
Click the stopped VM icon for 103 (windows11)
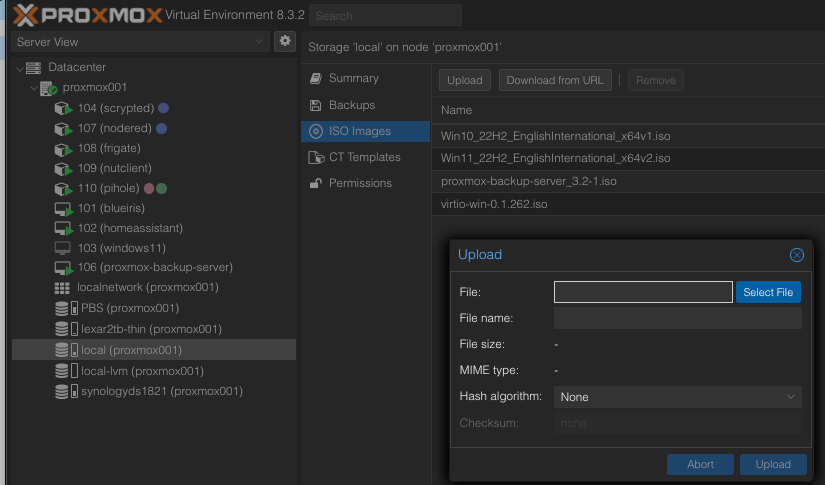62,248
